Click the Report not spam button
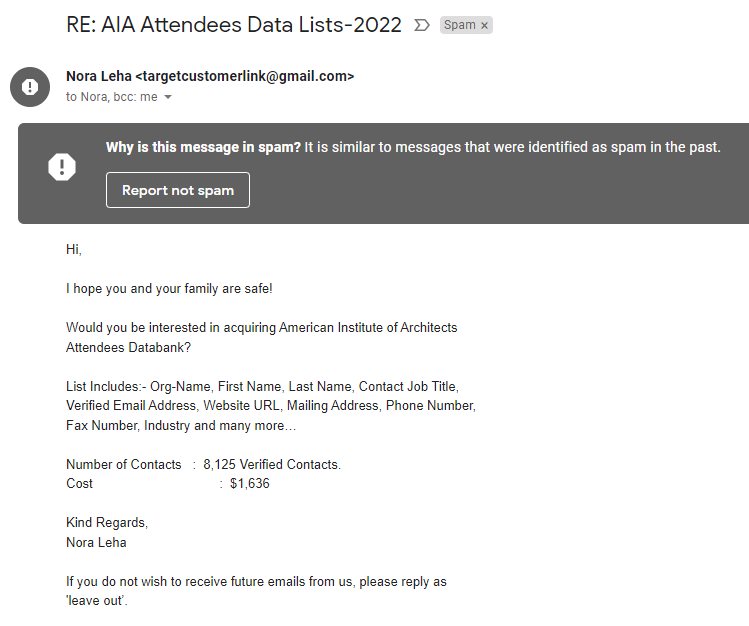 point(178,190)
